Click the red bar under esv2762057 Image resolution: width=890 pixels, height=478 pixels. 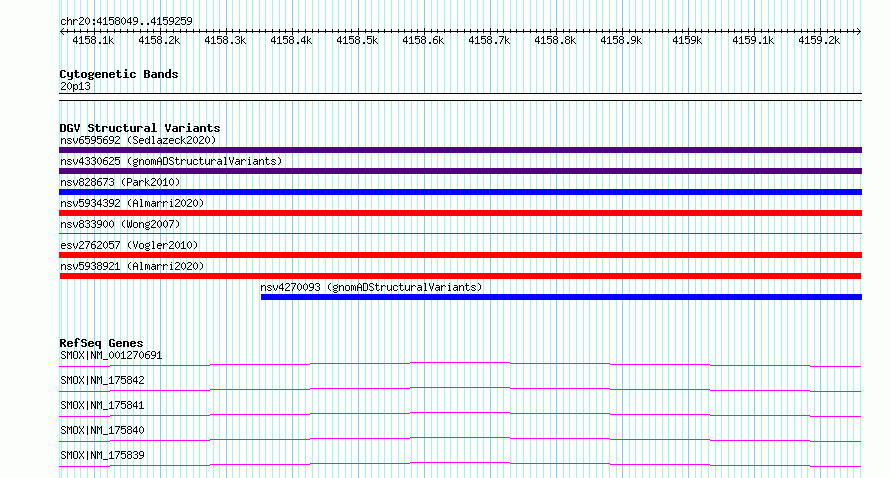460,255
